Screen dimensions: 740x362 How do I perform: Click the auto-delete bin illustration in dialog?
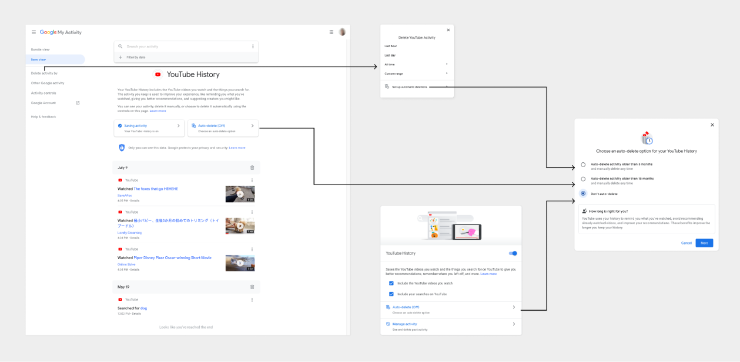pyautogui.click(x=647, y=138)
